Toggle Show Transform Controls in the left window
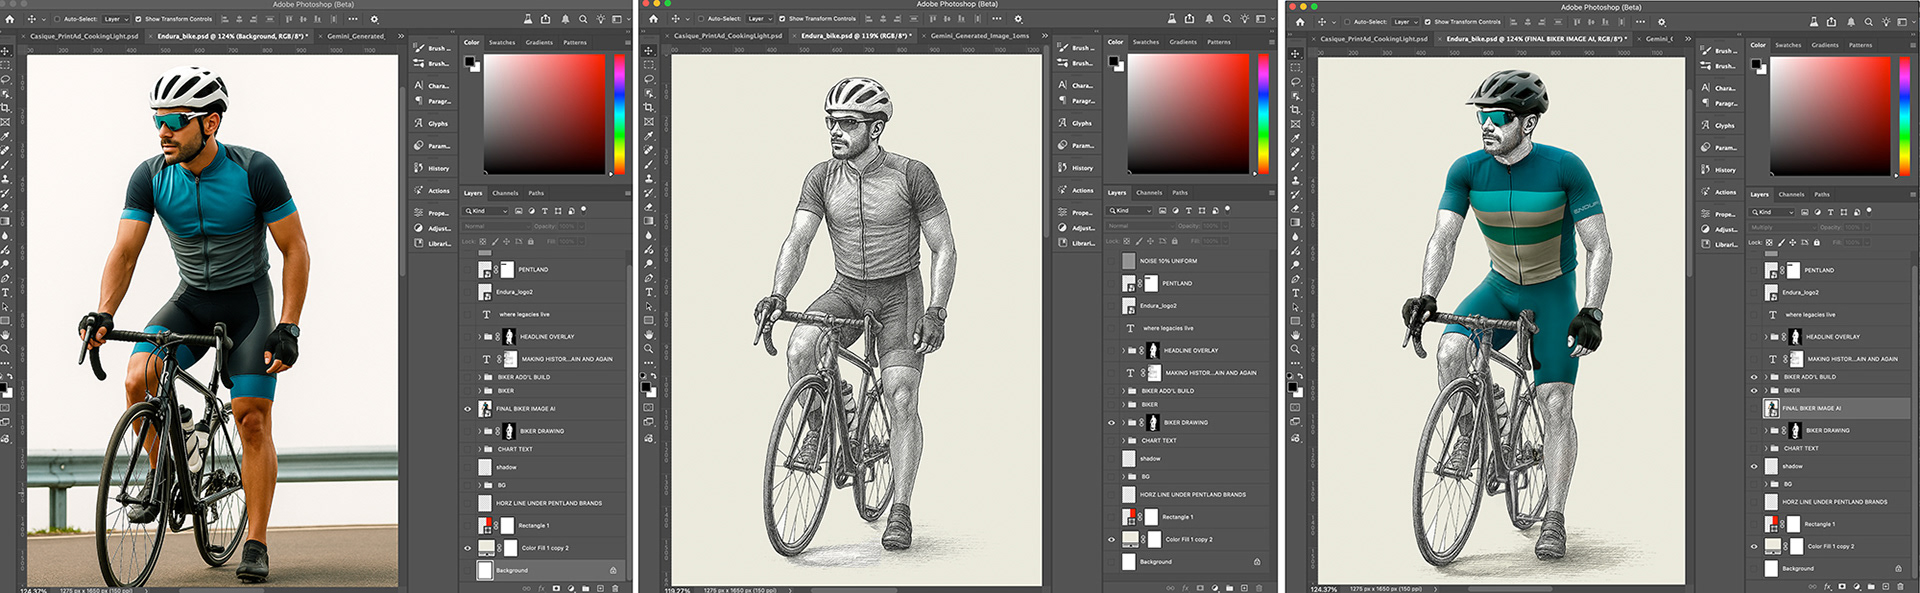Image resolution: width=1920 pixels, height=593 pixels. tap(138, 19)
